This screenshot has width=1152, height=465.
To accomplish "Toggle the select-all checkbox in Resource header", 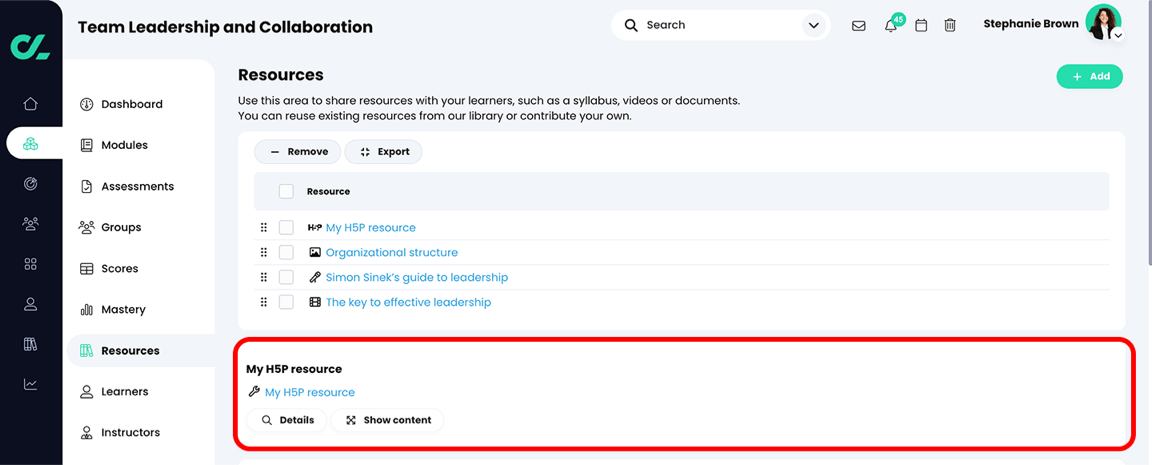I will (286, 191).
